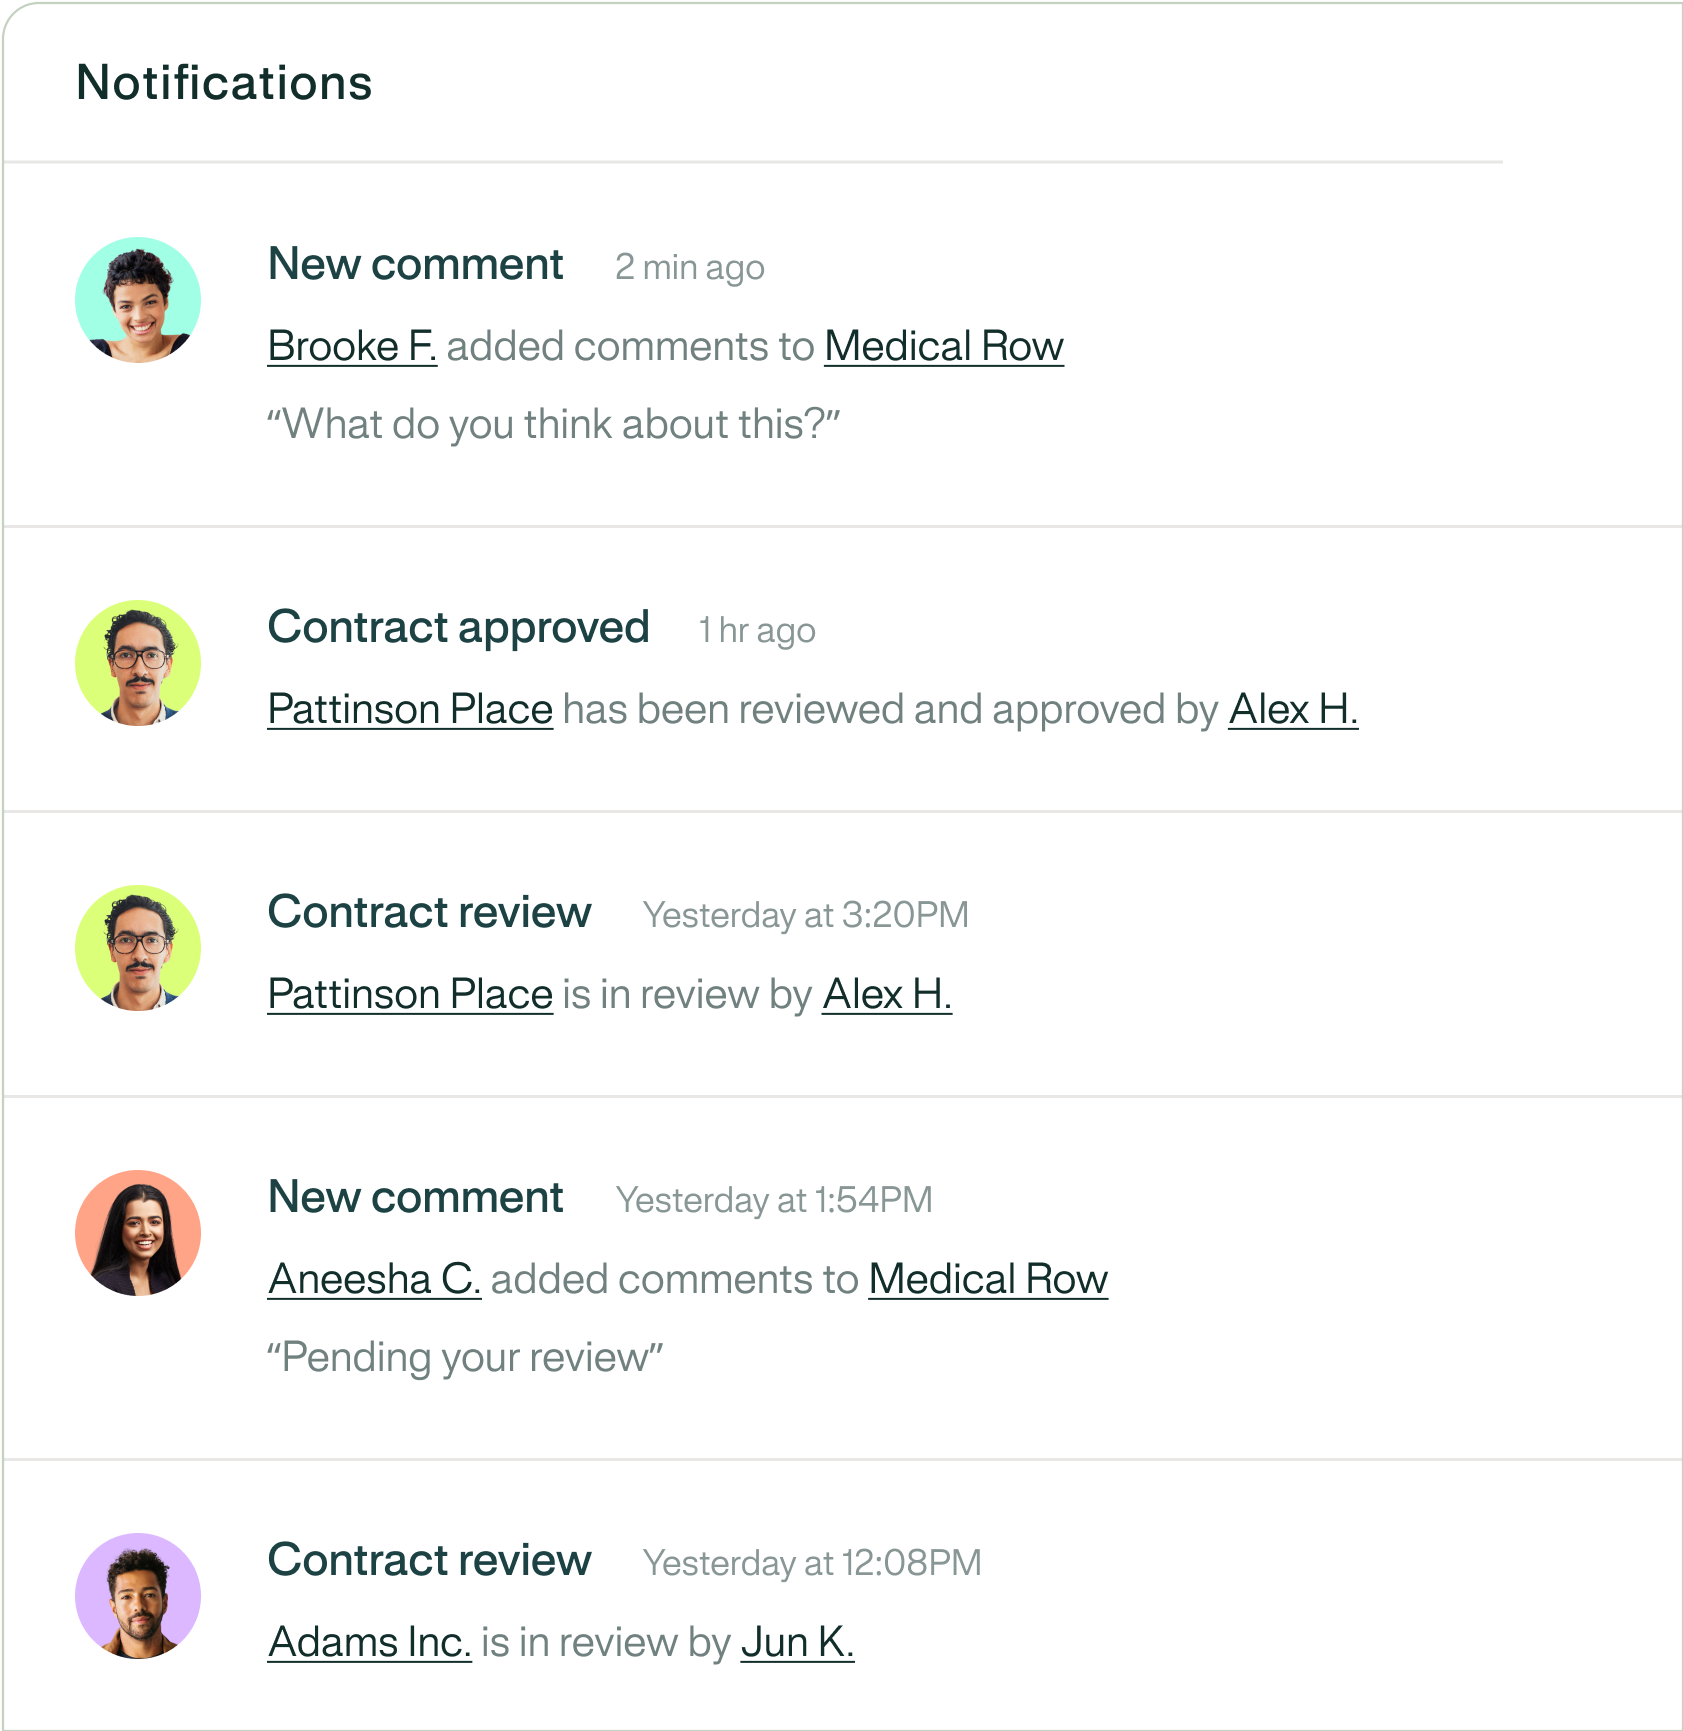The height and width of the screenshot is (1731, 1683).
Task: Click Alex H. in the 'is in review by' notification
Action: [x=886, y=994]
